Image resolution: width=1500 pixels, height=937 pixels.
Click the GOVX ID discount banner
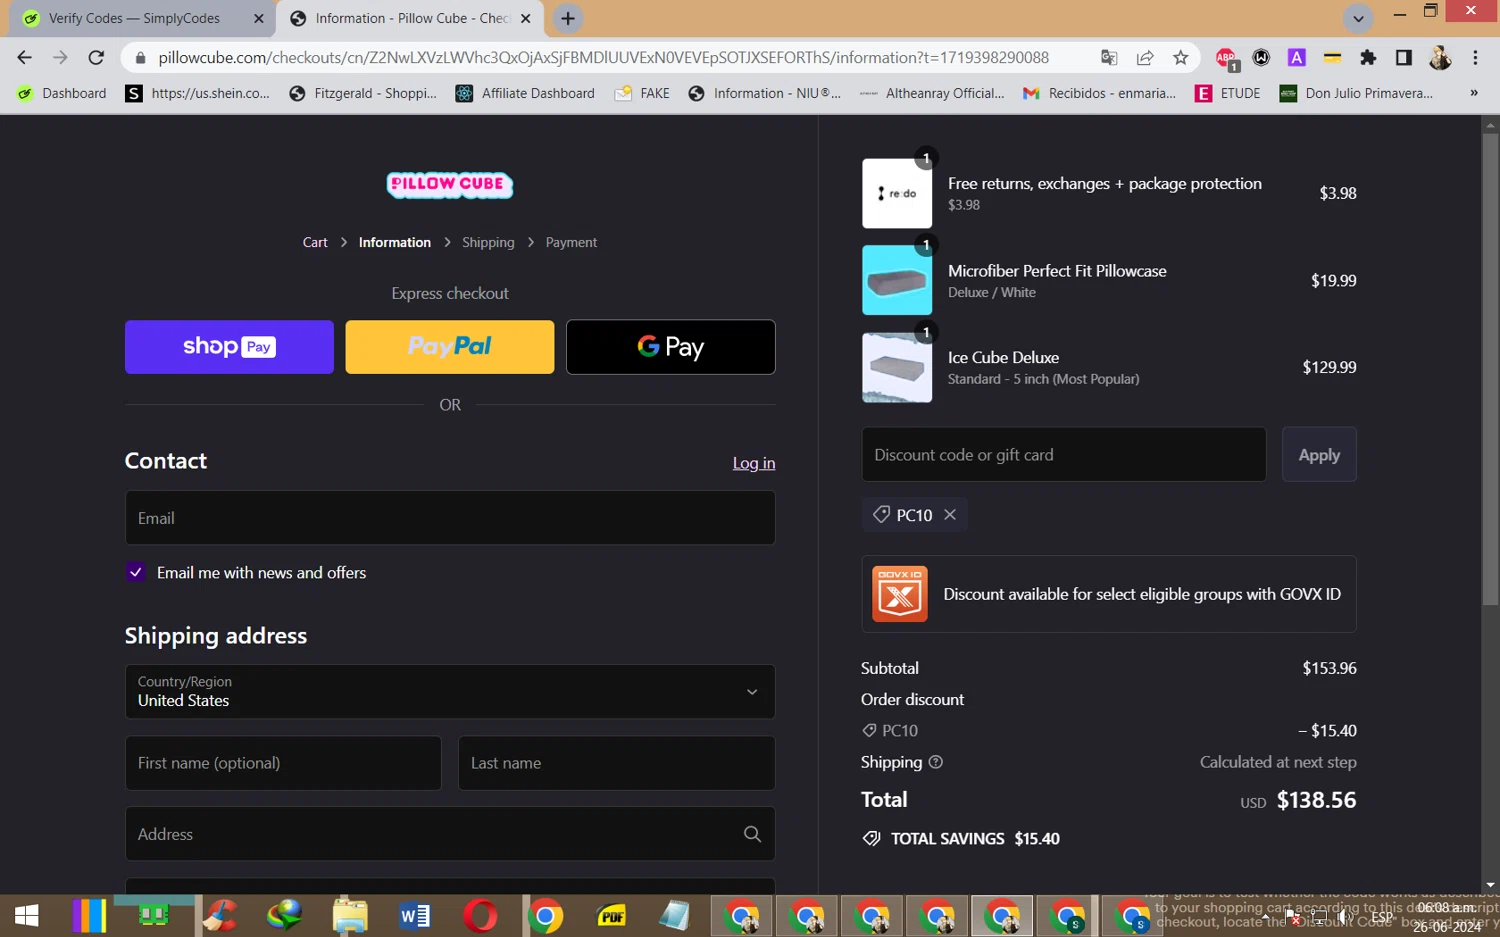pos(1109,594)
